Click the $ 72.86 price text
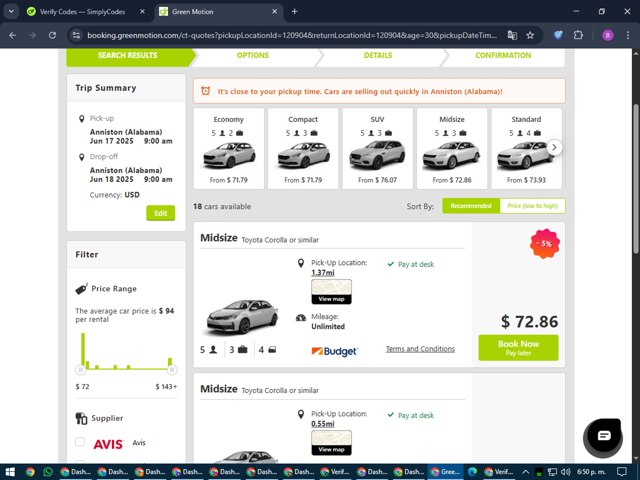Viewport: 640px width, 480px height. click(x=529, y=322)
